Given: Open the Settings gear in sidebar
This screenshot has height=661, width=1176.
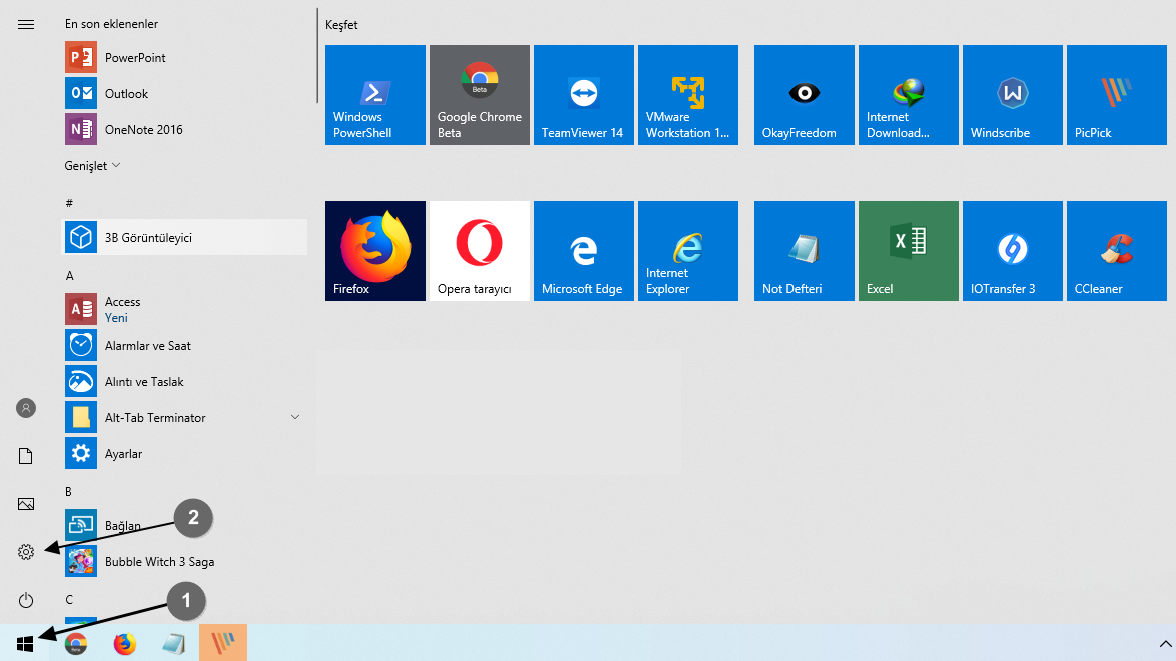Looking at the screenshot, I should [26, 552].
